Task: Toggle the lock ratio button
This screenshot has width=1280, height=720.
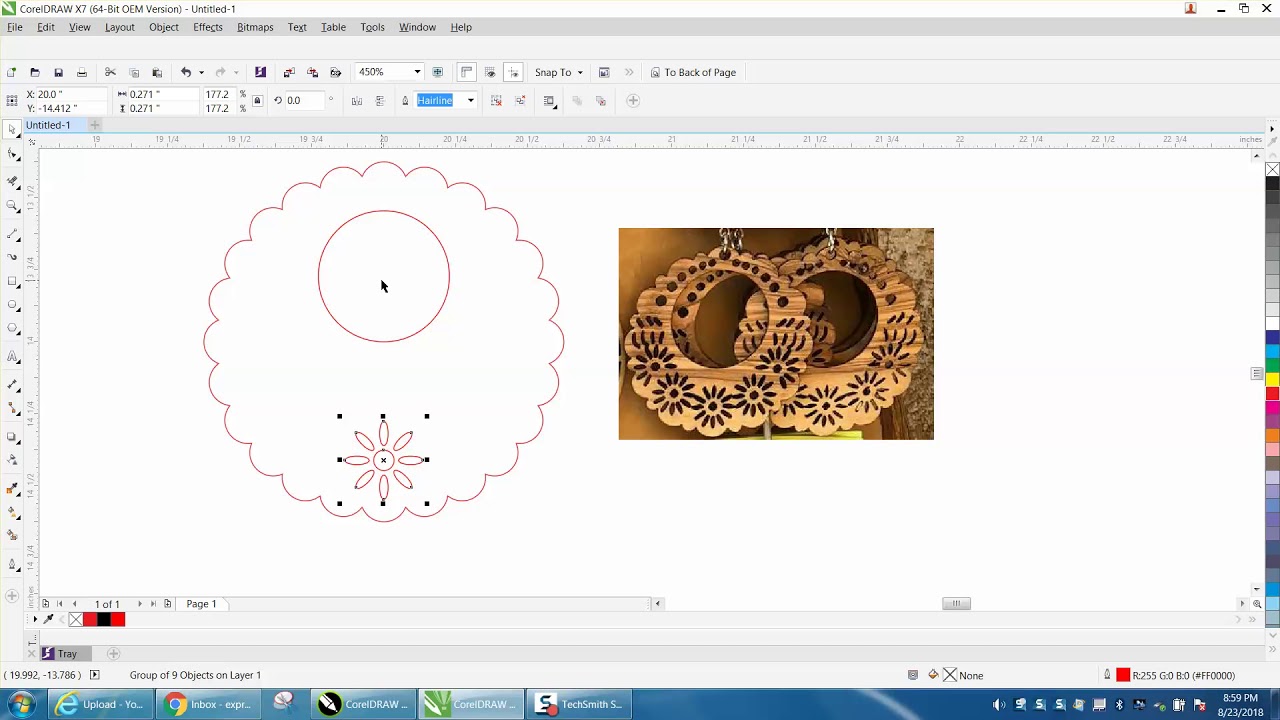Action: click(257, 101)
